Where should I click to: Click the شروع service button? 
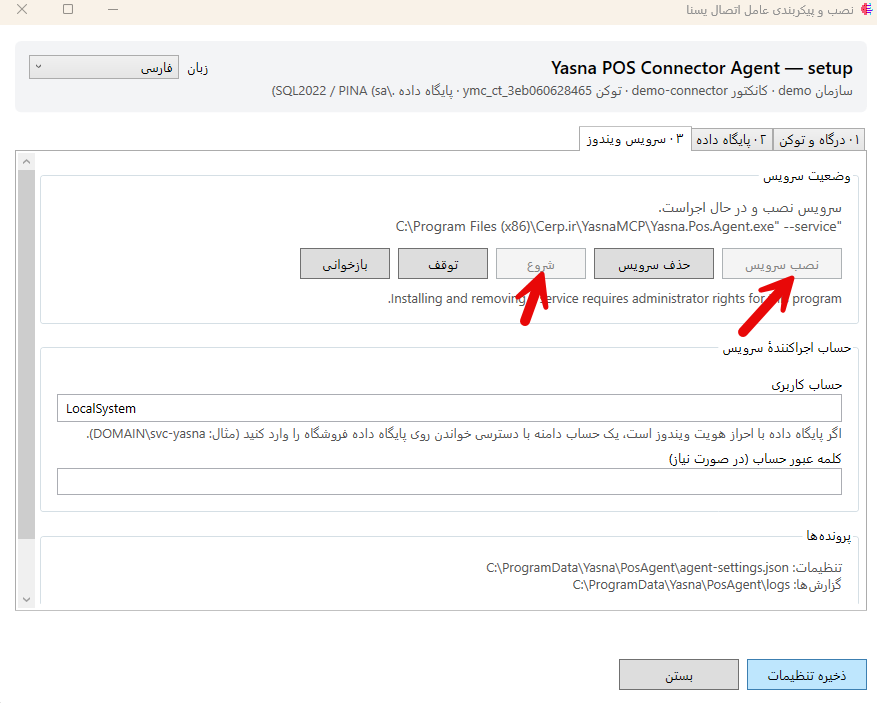(540, 264)
